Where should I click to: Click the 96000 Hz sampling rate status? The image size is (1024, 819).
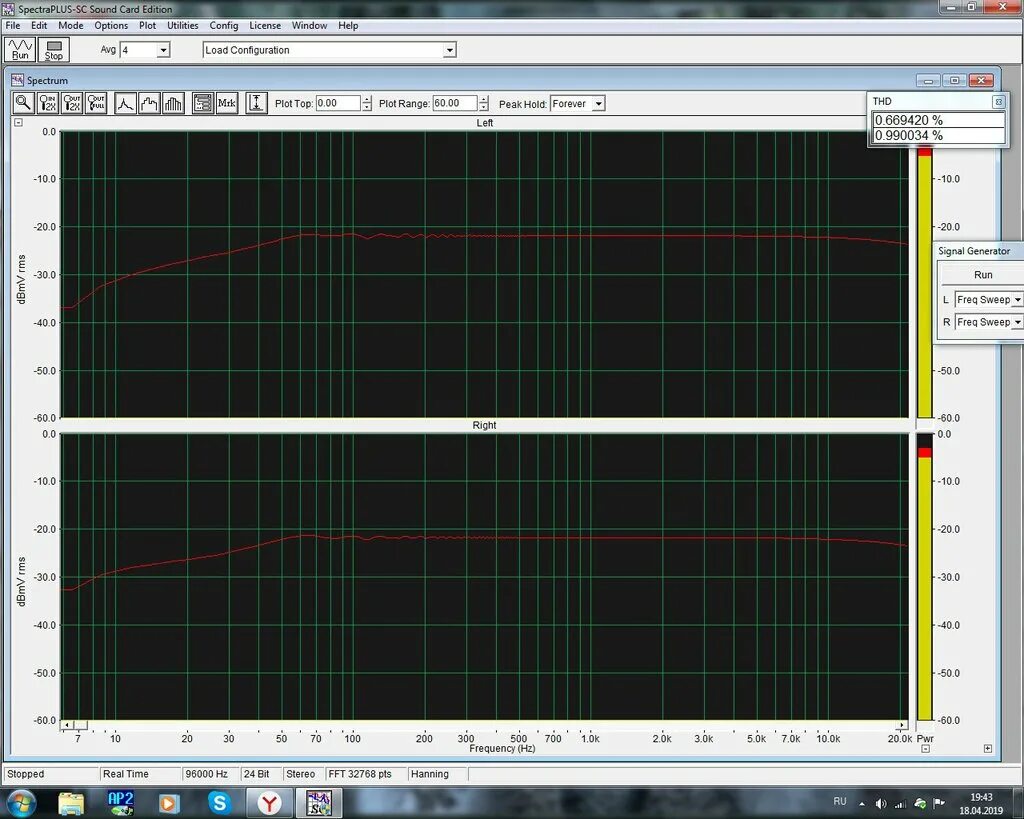click(210, 774)
